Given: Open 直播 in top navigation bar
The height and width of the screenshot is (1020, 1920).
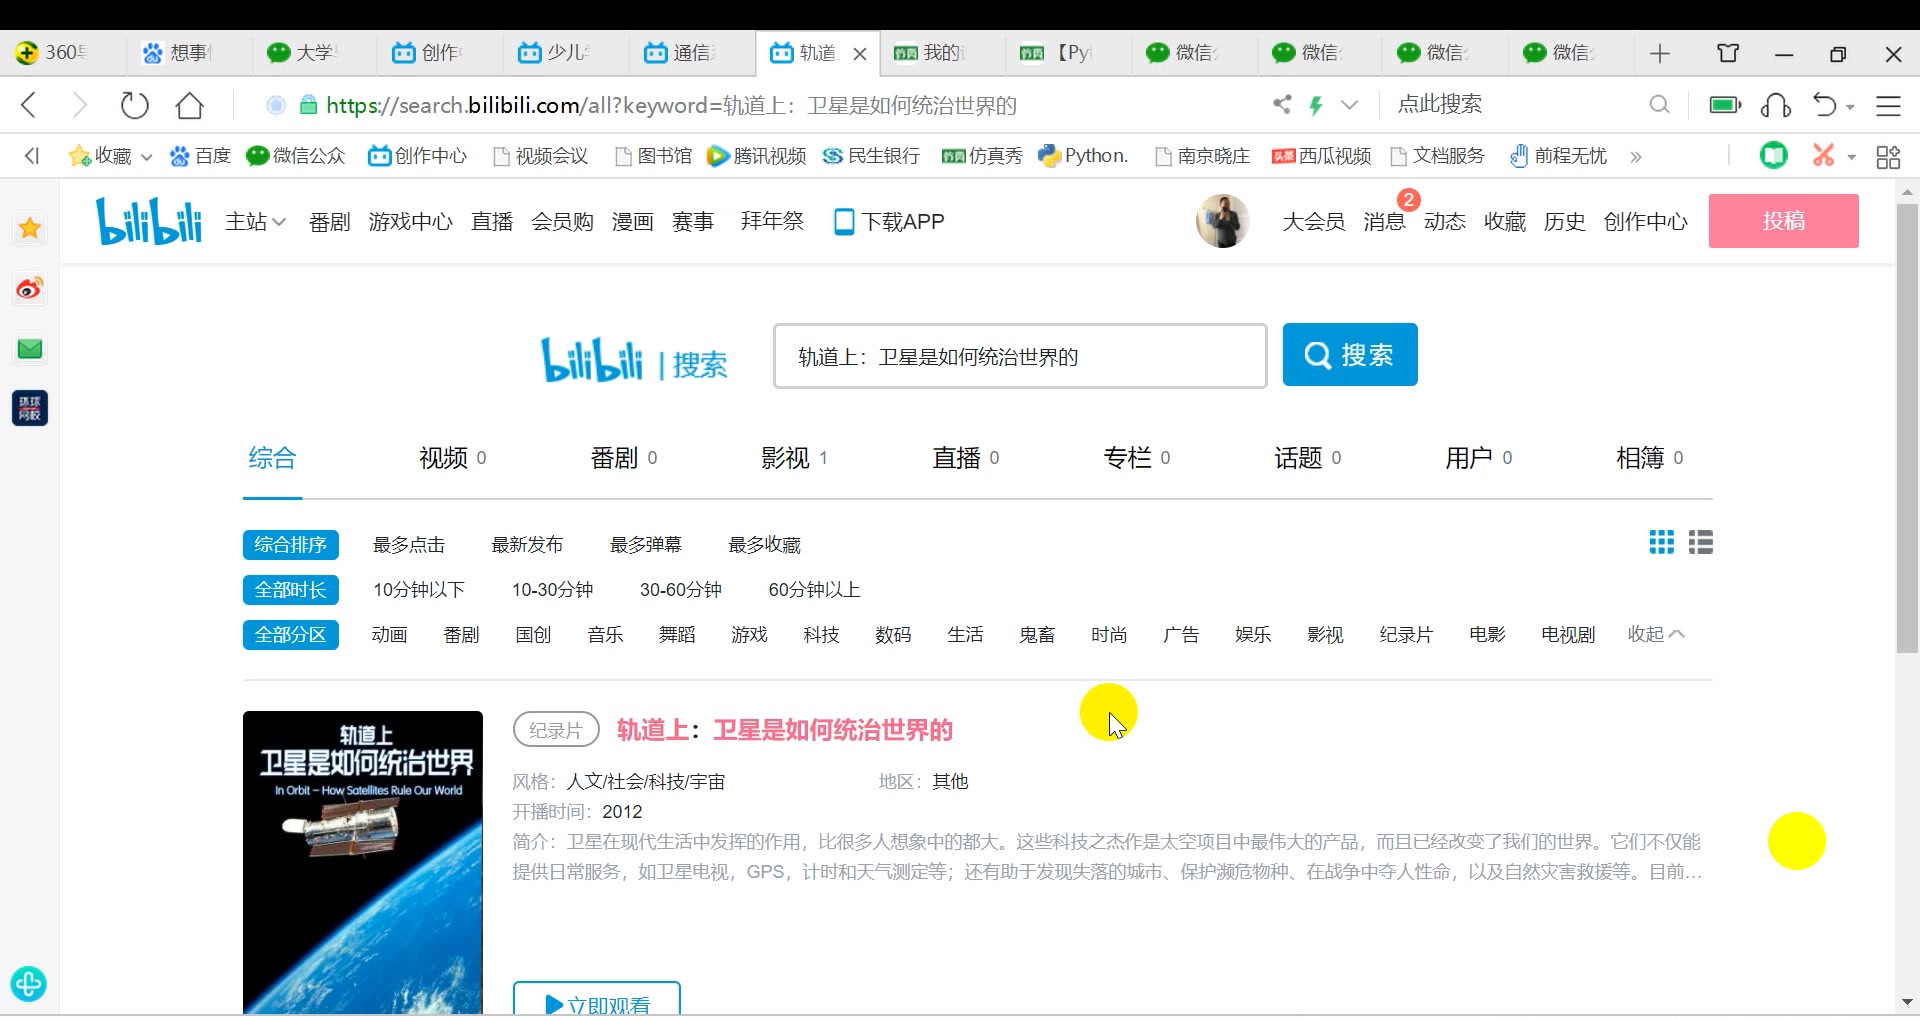Looking at the screenshot, I should coord(492,222).
